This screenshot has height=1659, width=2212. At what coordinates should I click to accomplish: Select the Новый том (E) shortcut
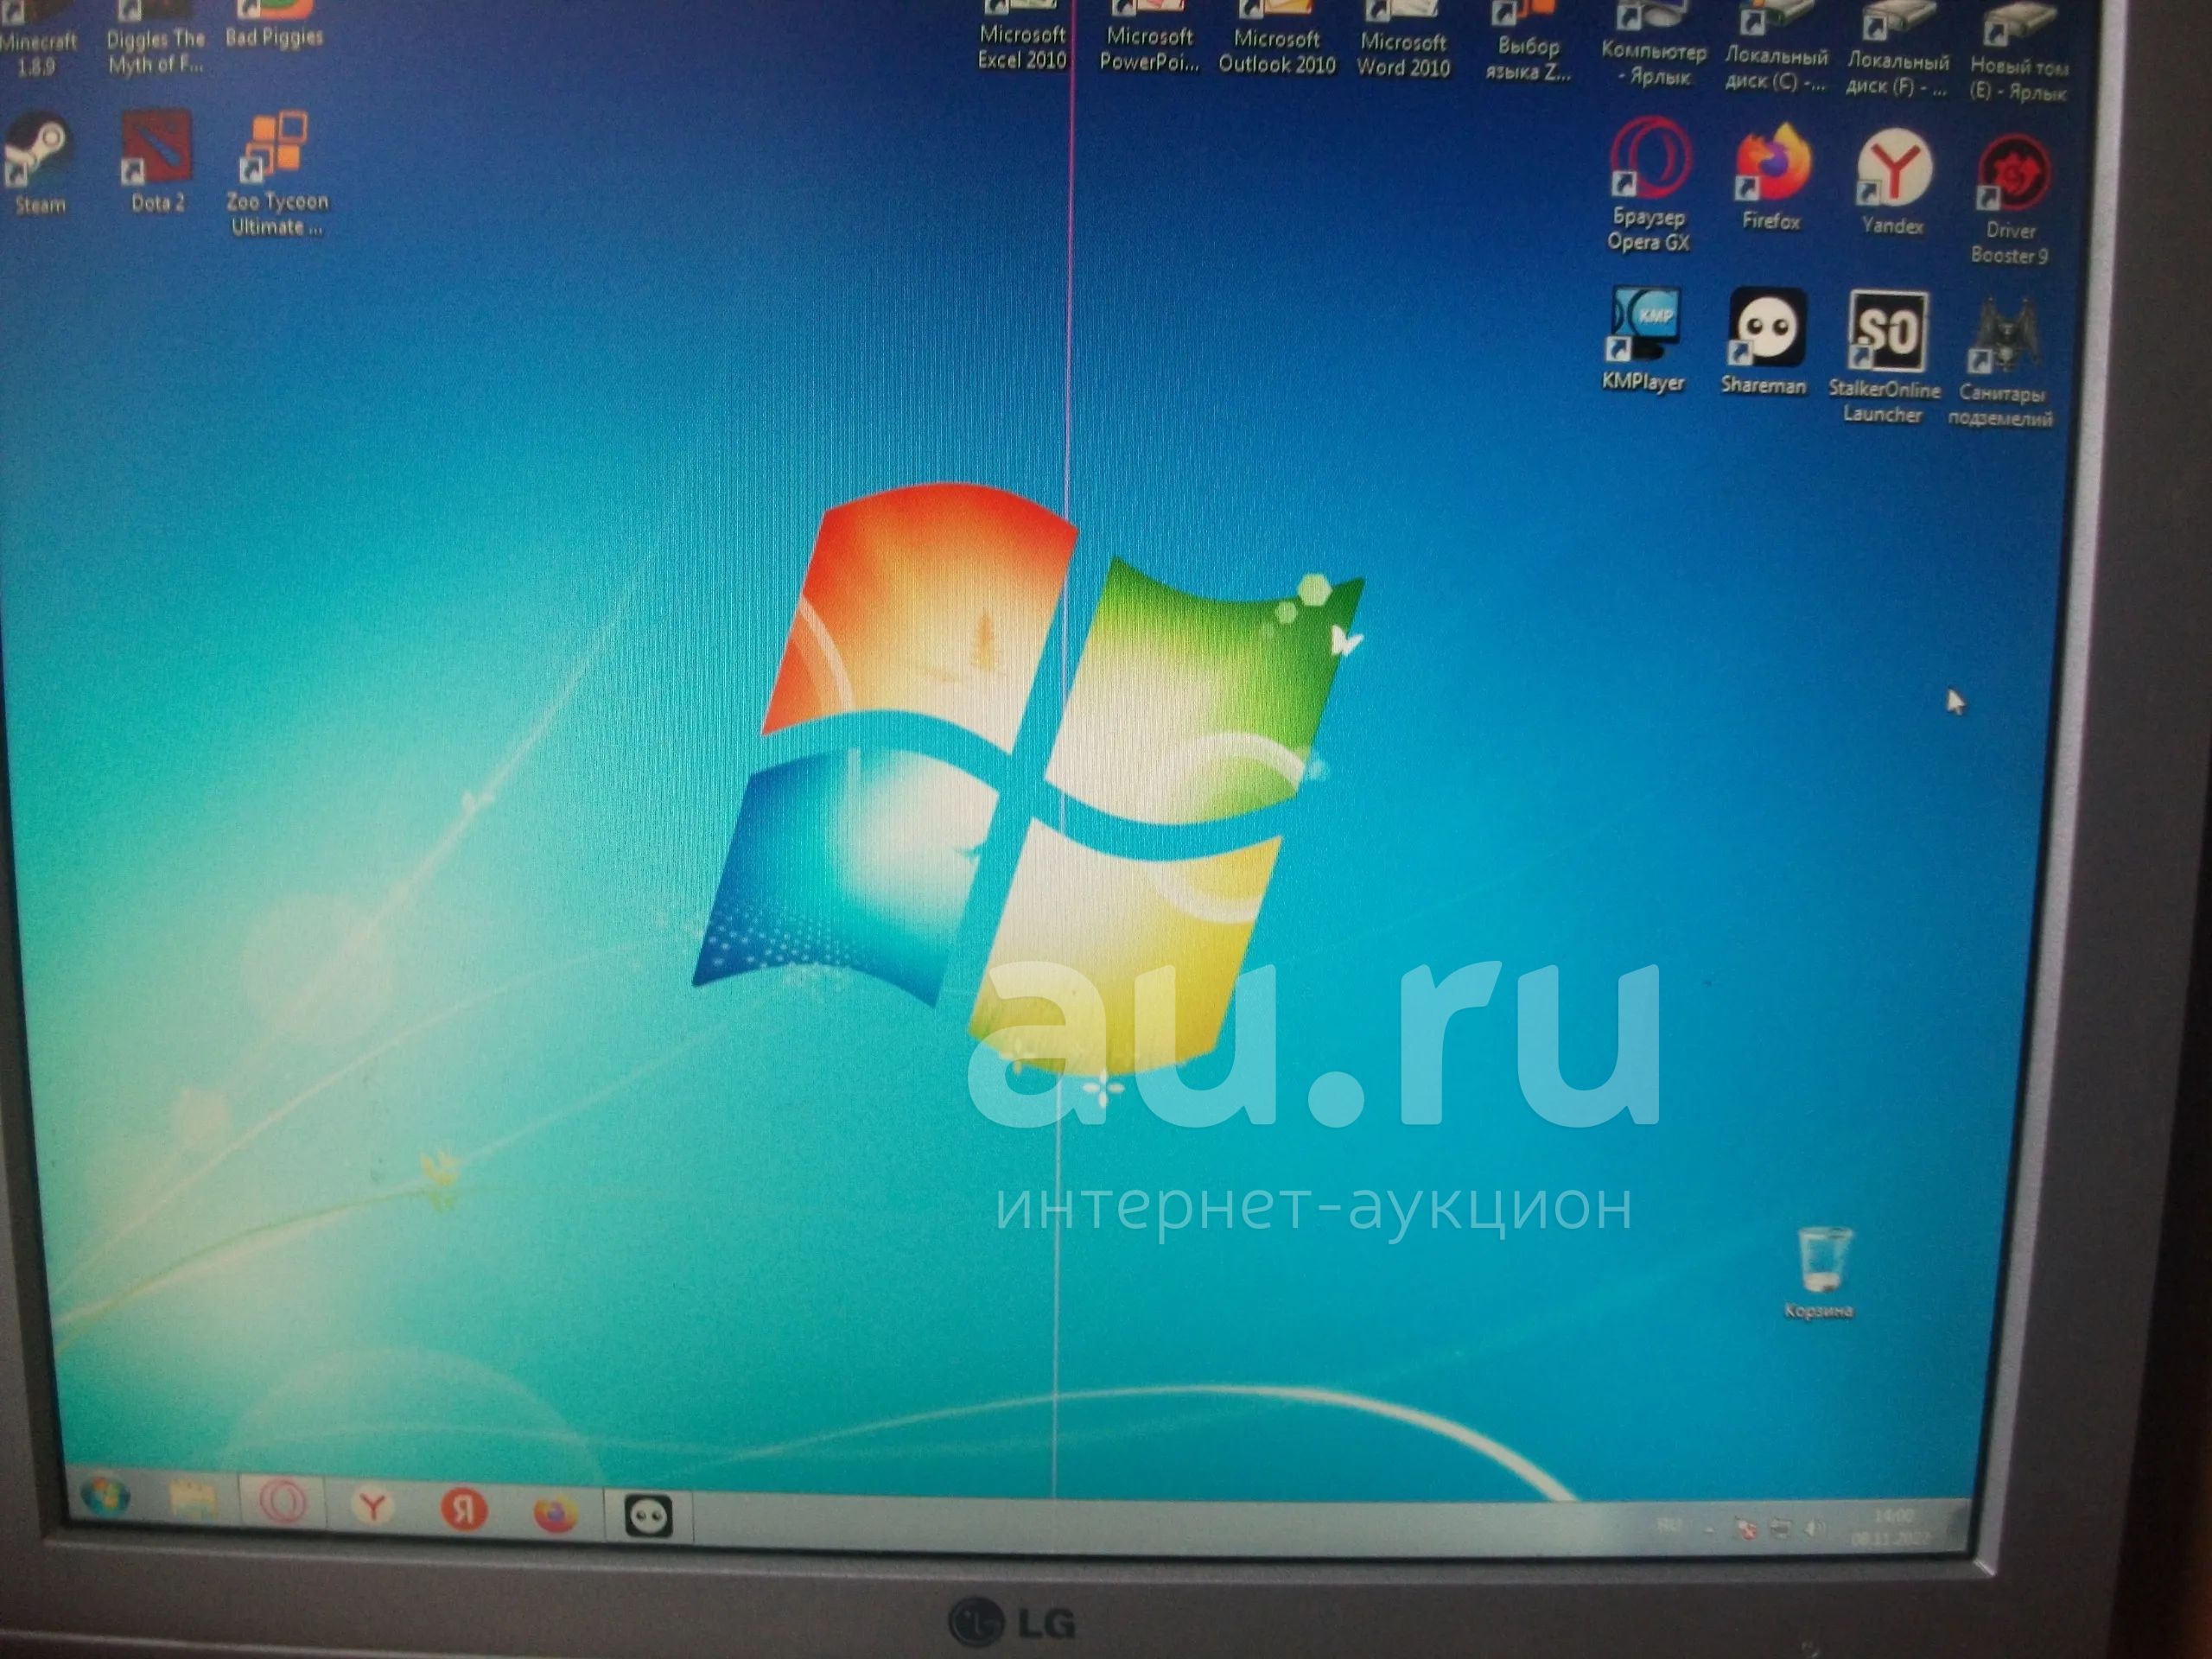click(x=2018, y=52)
